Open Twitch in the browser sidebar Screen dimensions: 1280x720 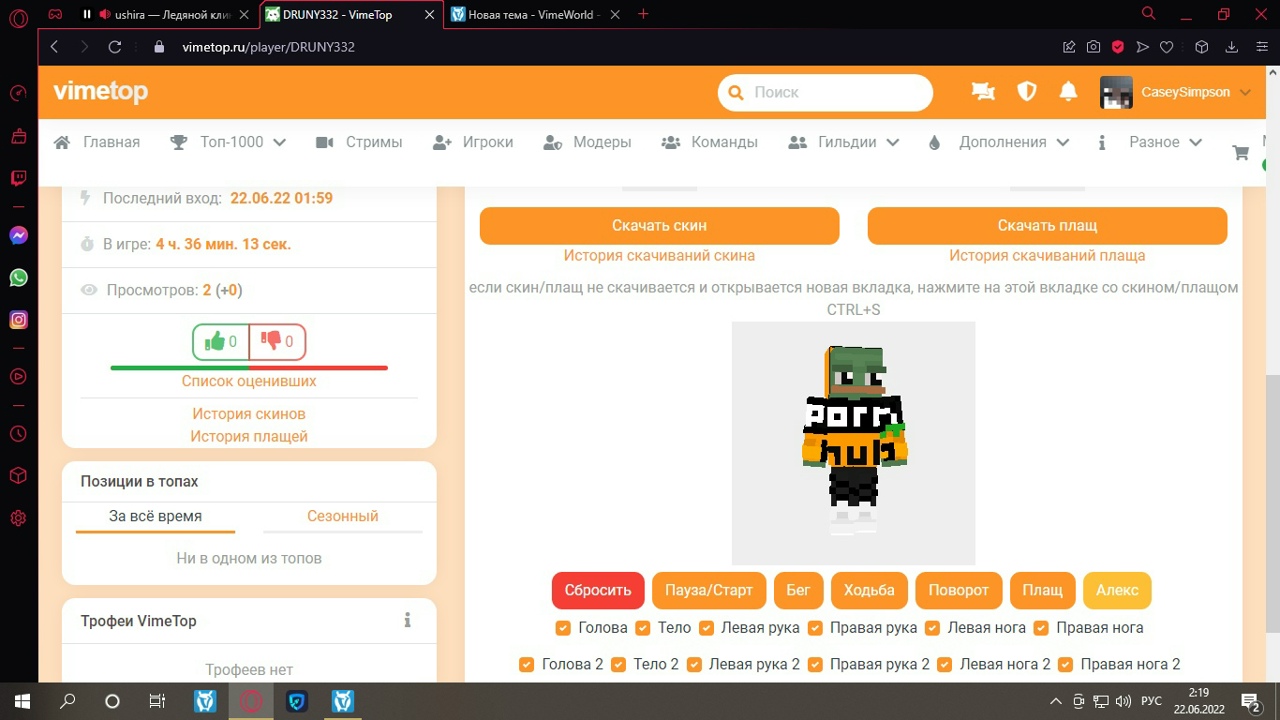point(18,179)
